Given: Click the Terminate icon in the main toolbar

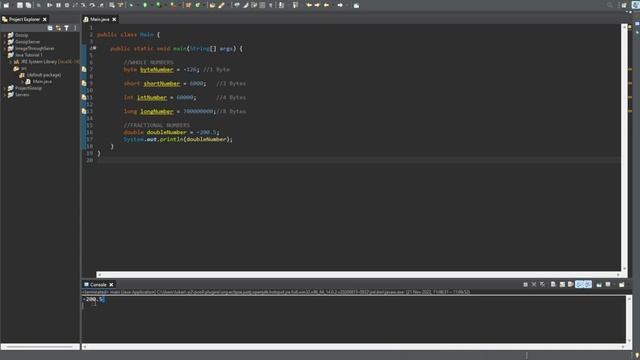Looking at the screenshot, I should tap(67, 5).
